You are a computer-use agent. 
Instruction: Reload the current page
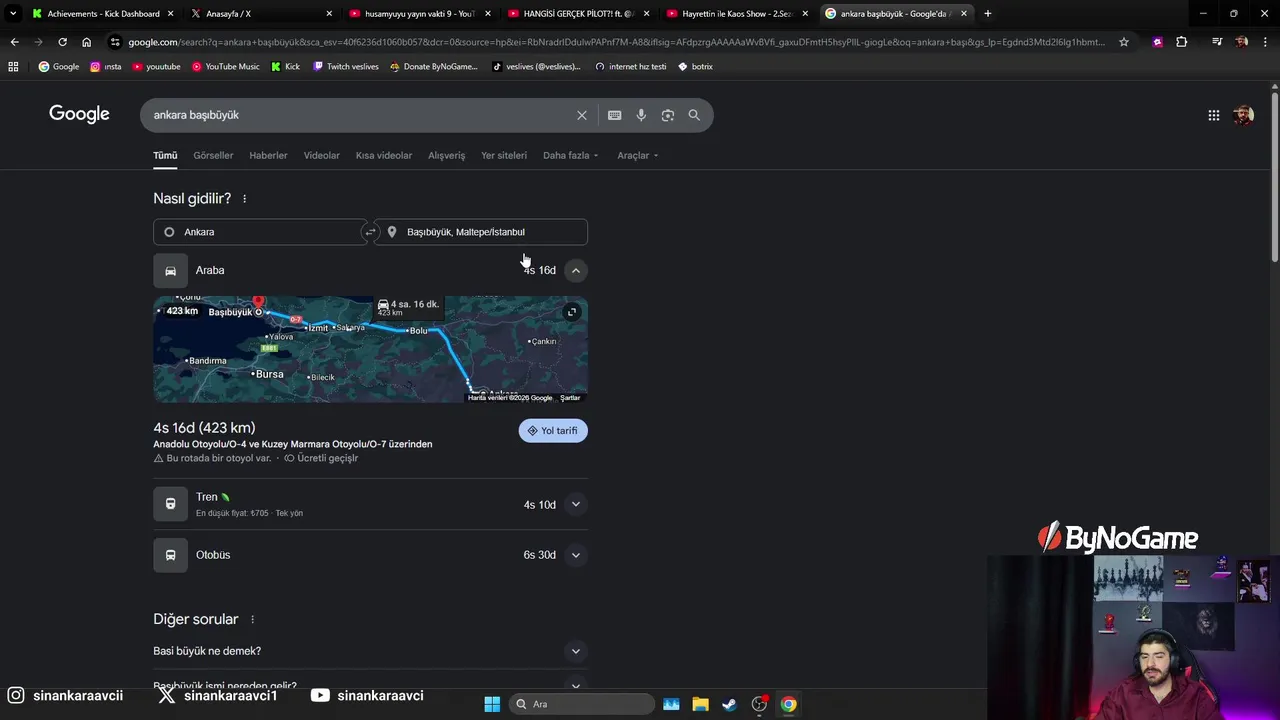pos(62,42)
